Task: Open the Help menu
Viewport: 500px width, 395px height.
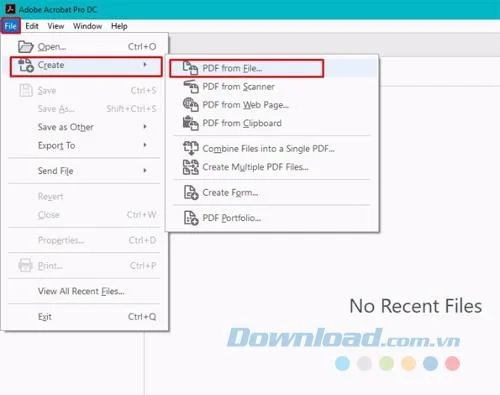Action: [x=119, y=26]
